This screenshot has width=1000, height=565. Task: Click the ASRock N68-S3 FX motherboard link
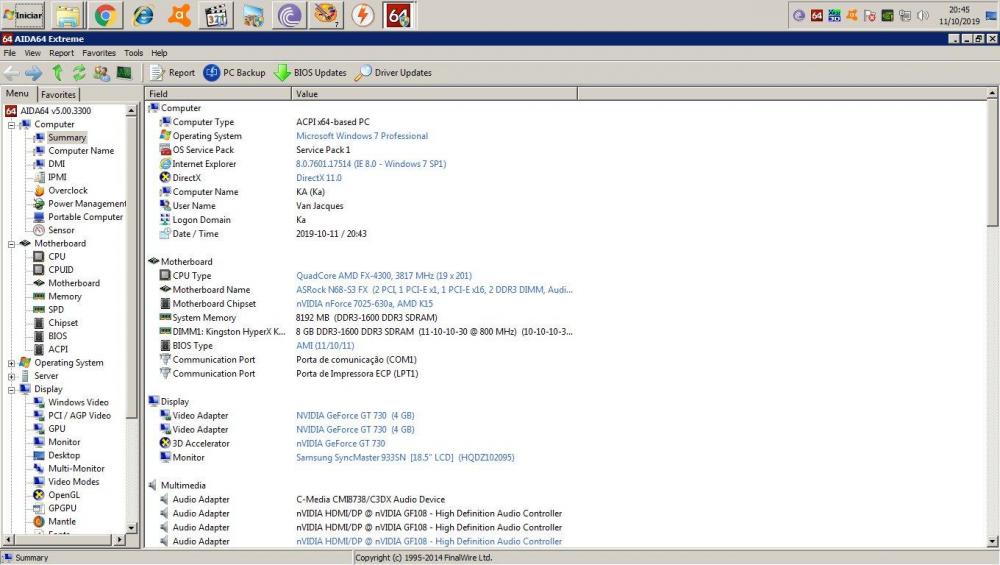coord(433,290)
